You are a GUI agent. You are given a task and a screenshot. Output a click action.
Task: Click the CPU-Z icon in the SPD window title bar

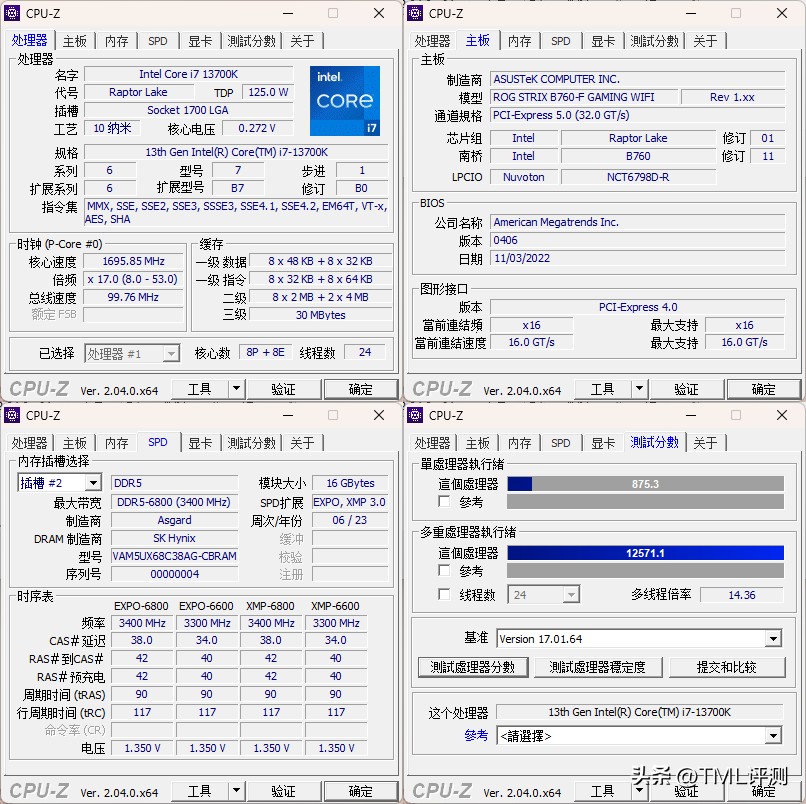[12, 415]
